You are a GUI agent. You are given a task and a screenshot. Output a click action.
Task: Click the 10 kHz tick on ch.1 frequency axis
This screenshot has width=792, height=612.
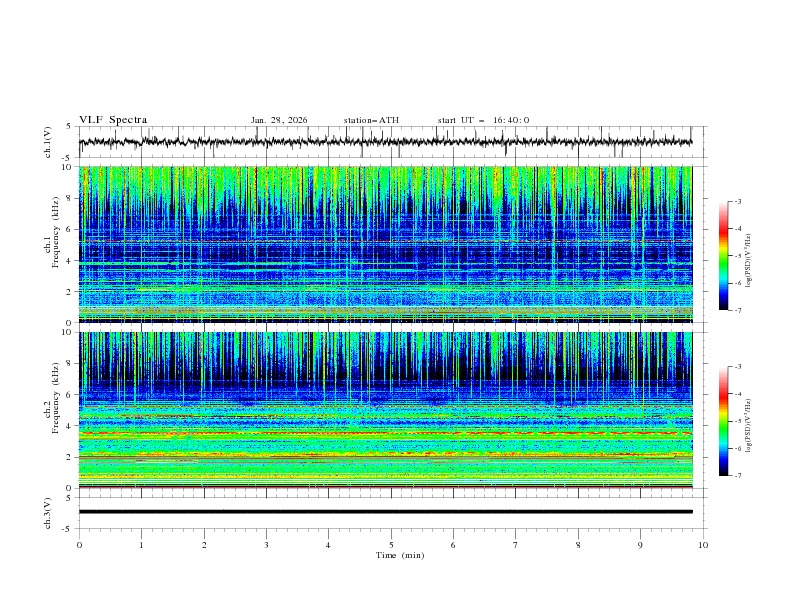click(x=69, y=167)
